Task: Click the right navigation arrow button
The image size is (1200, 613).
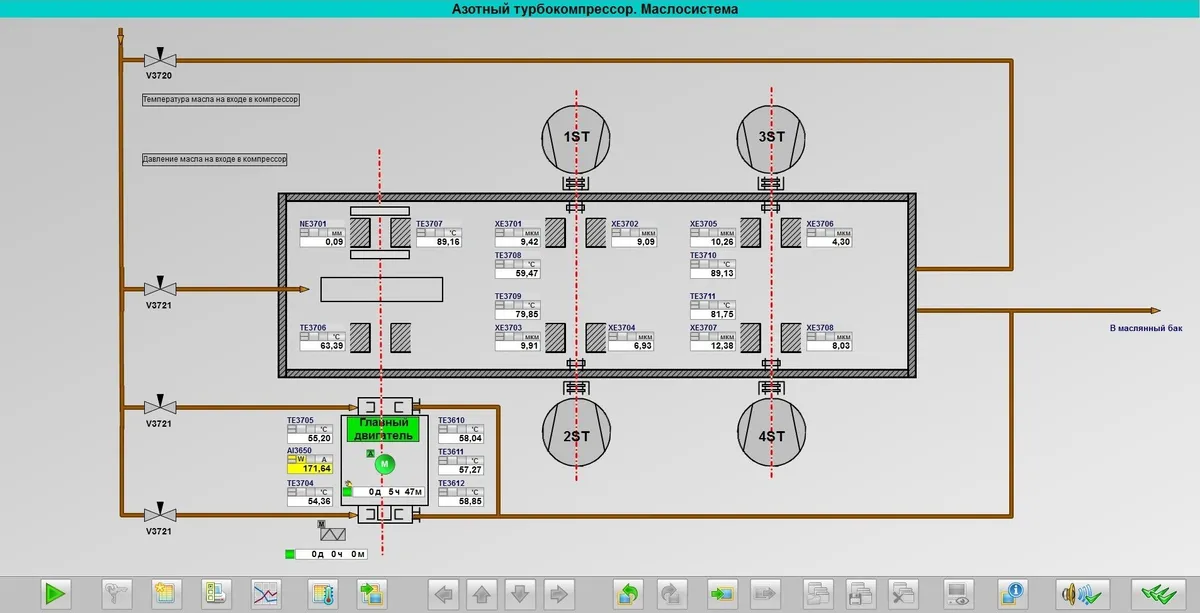Action: [558, 594]
